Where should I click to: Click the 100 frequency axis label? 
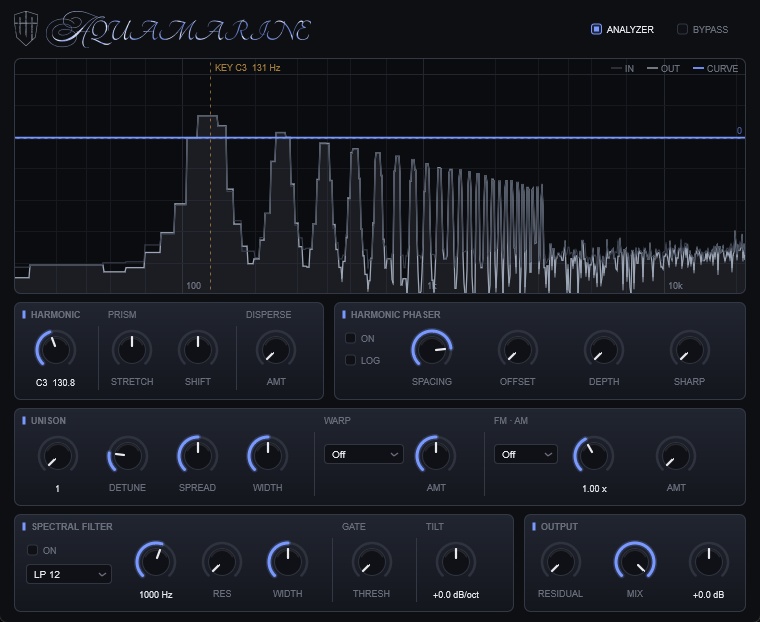[193, 286]
